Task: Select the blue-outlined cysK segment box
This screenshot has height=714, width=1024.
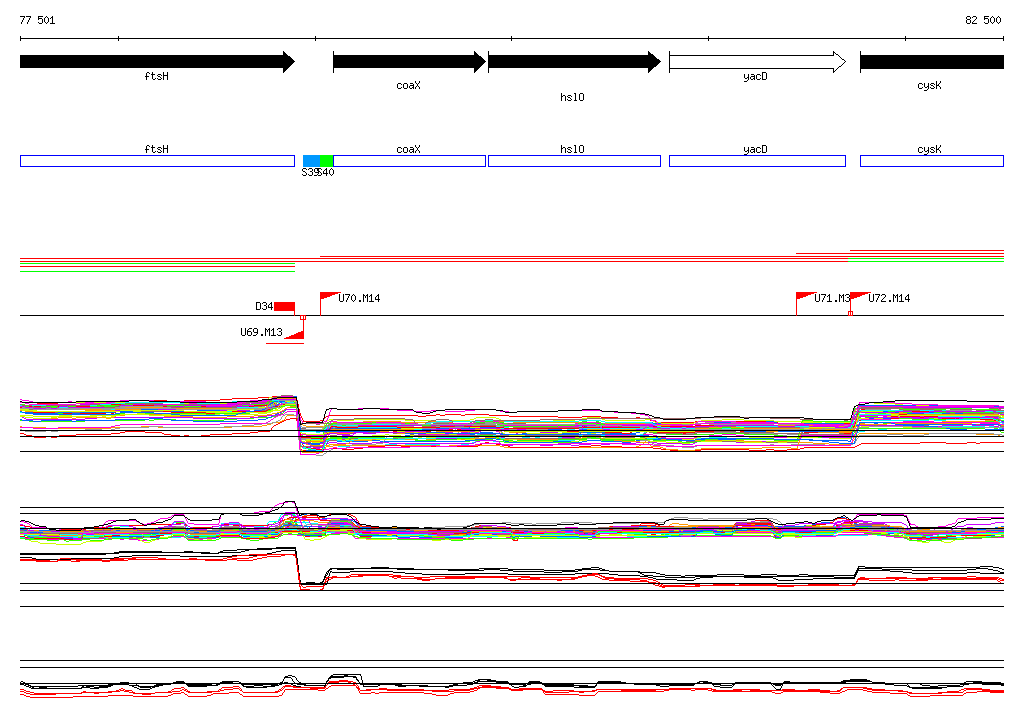Action: point(932,161)
